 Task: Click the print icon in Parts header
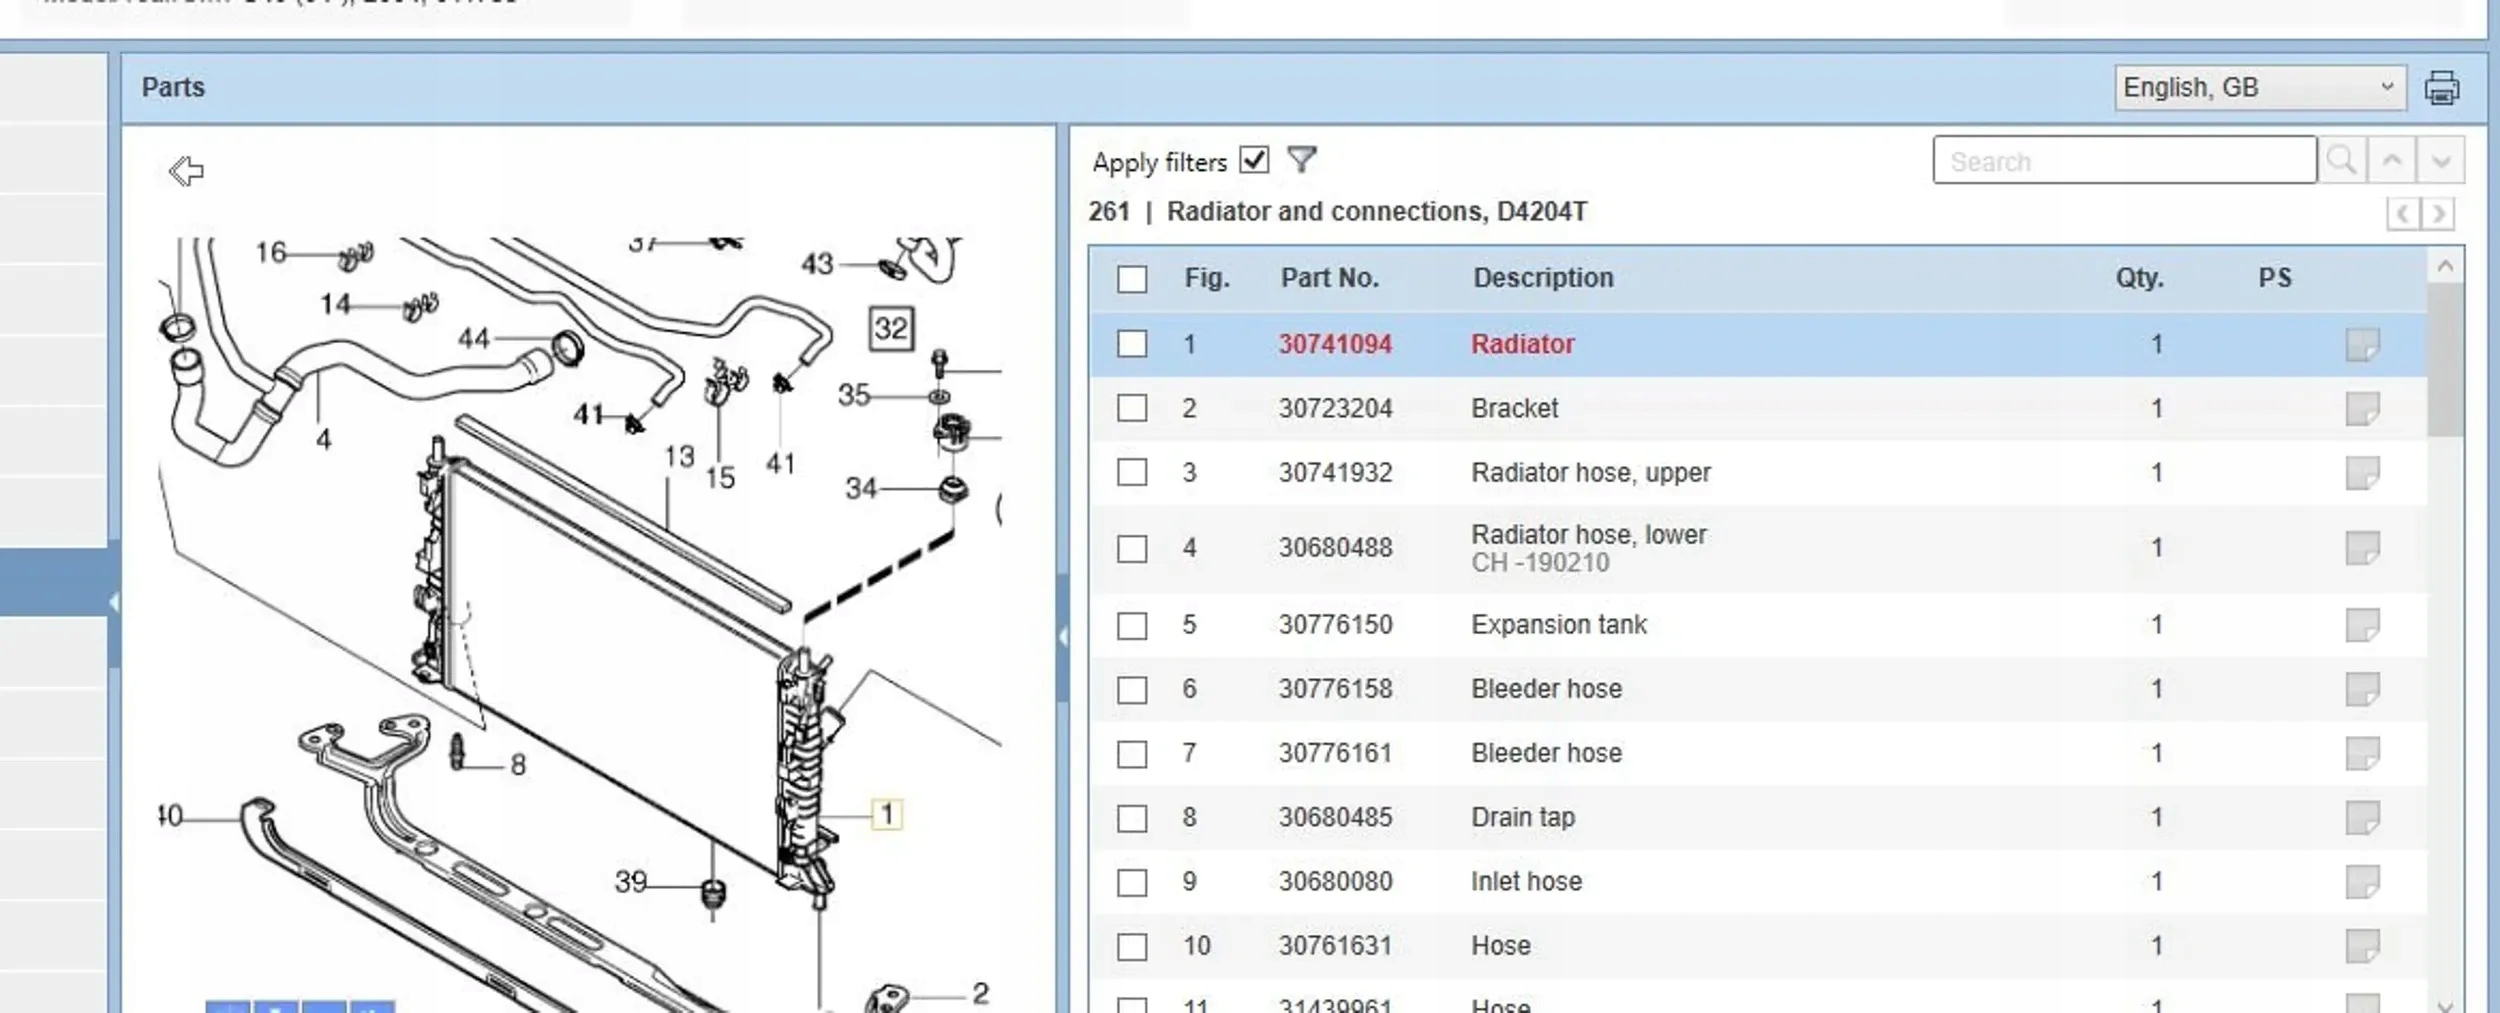pyautogui.click(x=2441, y=88)
